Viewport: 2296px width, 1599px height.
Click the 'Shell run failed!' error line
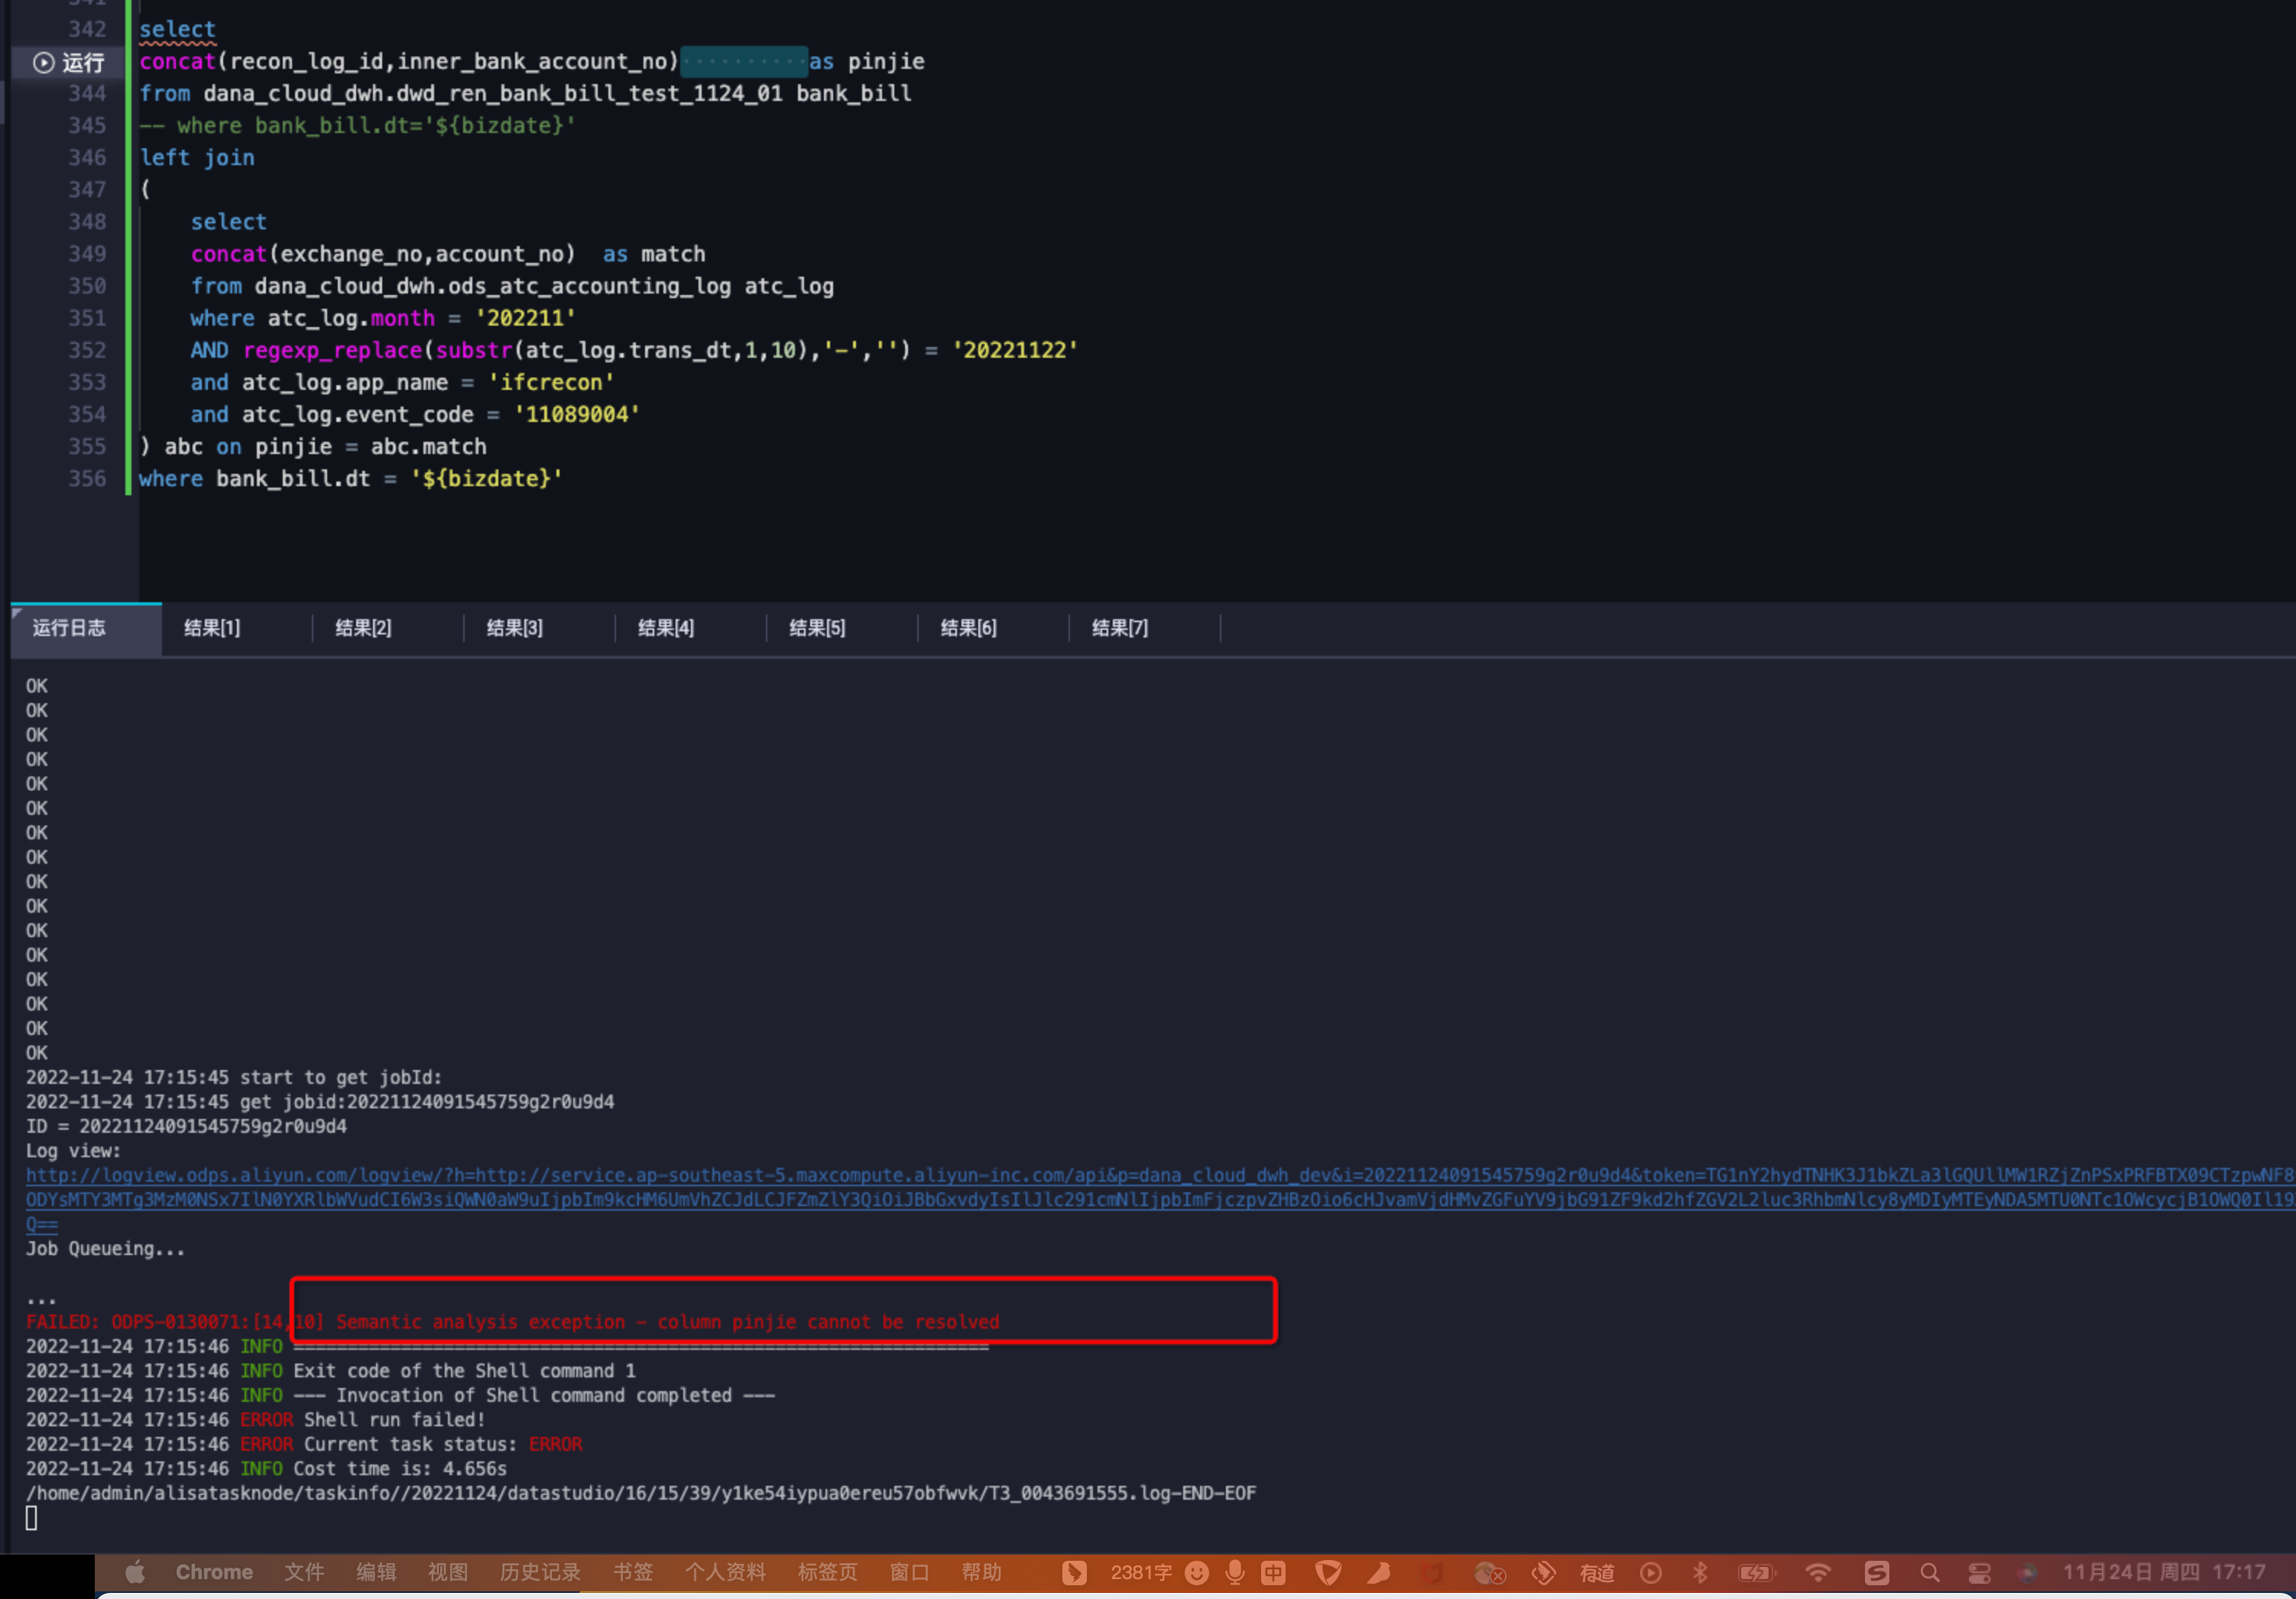256,1419
